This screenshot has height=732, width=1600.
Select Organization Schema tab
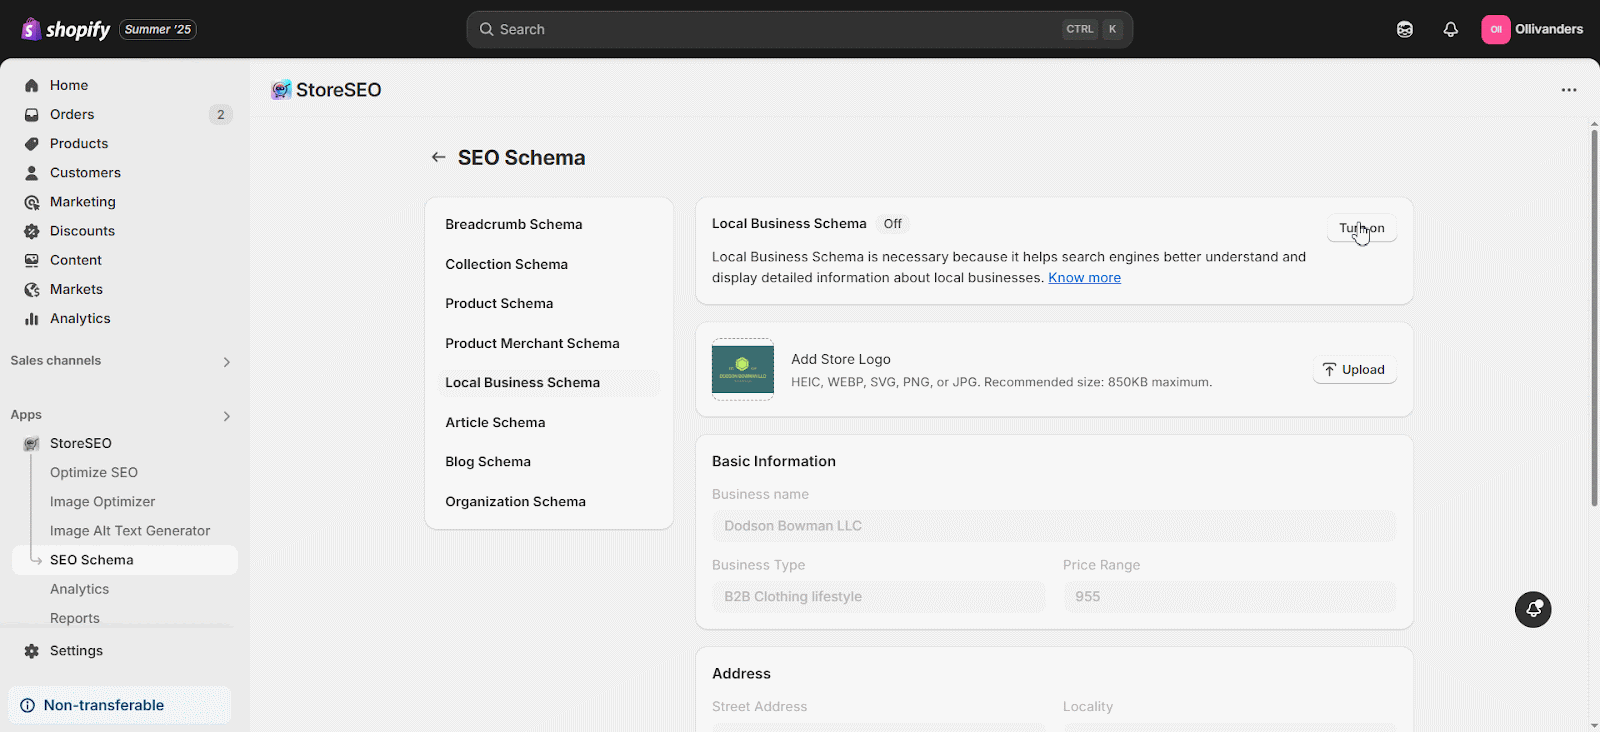[549, 501]
